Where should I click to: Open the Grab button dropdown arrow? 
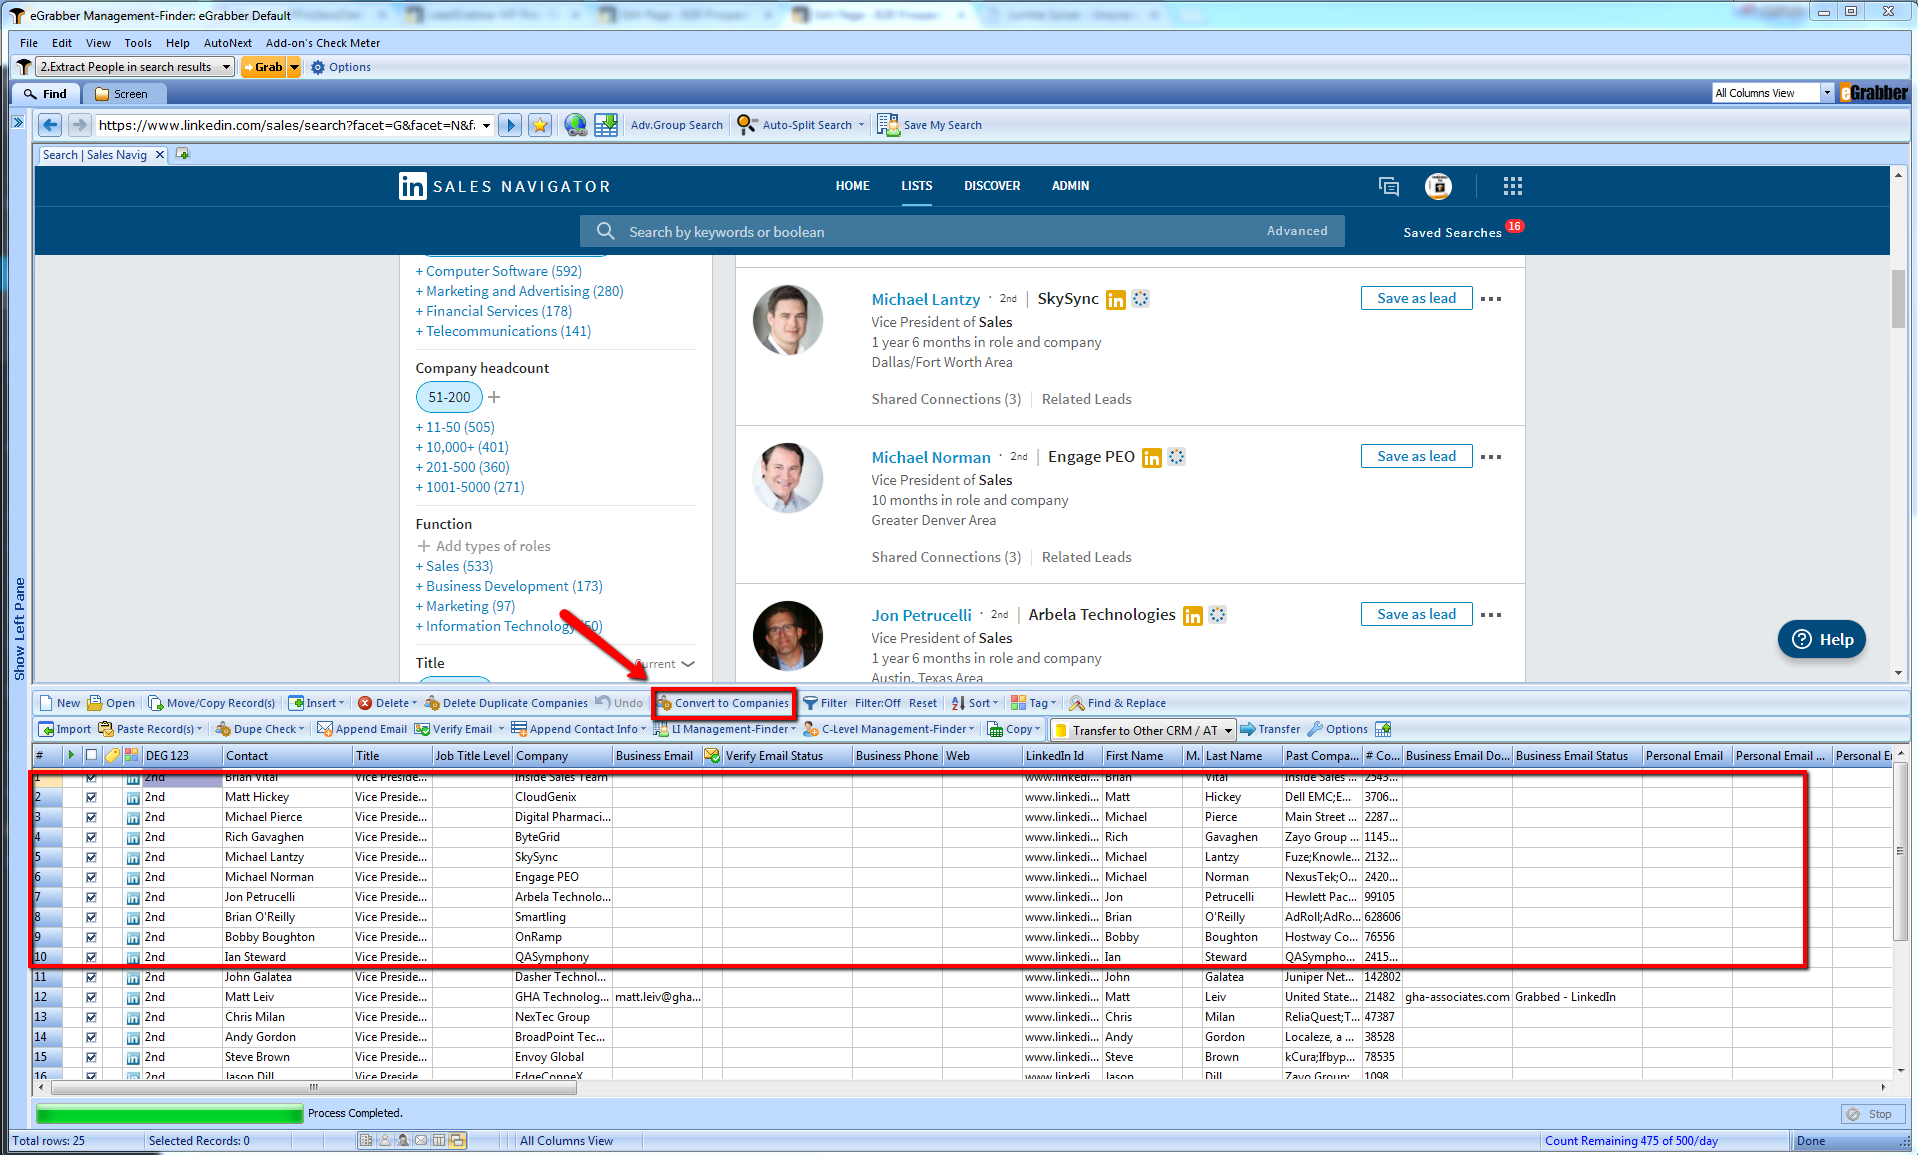point(294,67)
